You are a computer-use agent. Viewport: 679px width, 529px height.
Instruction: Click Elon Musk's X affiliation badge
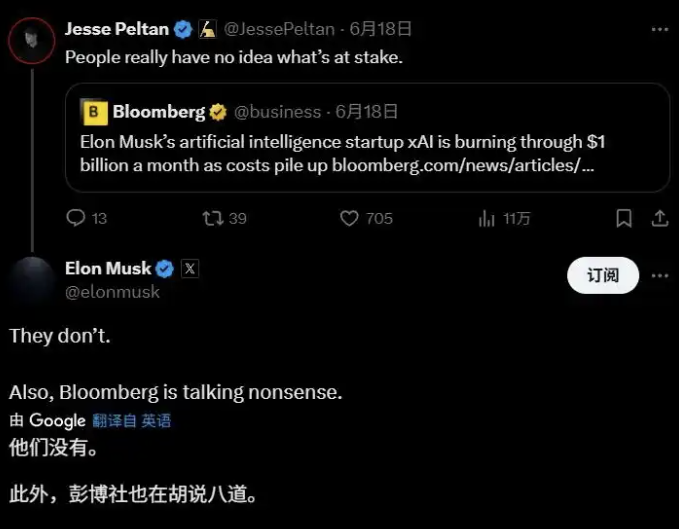(190, 268)
